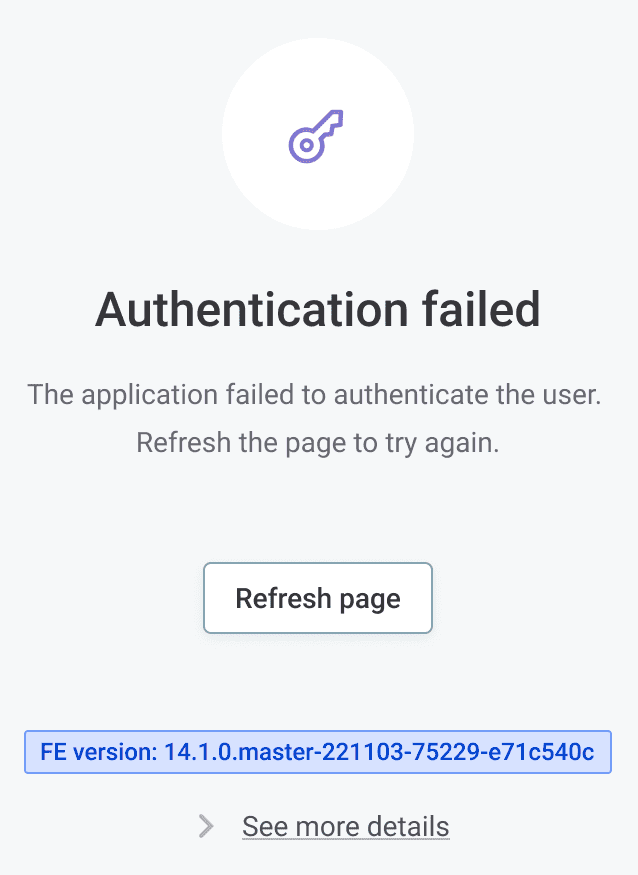Click the "FE version:" label prefix
Image resolution: width=638 pixels, height=875 pixels.
tap(97, 752)
